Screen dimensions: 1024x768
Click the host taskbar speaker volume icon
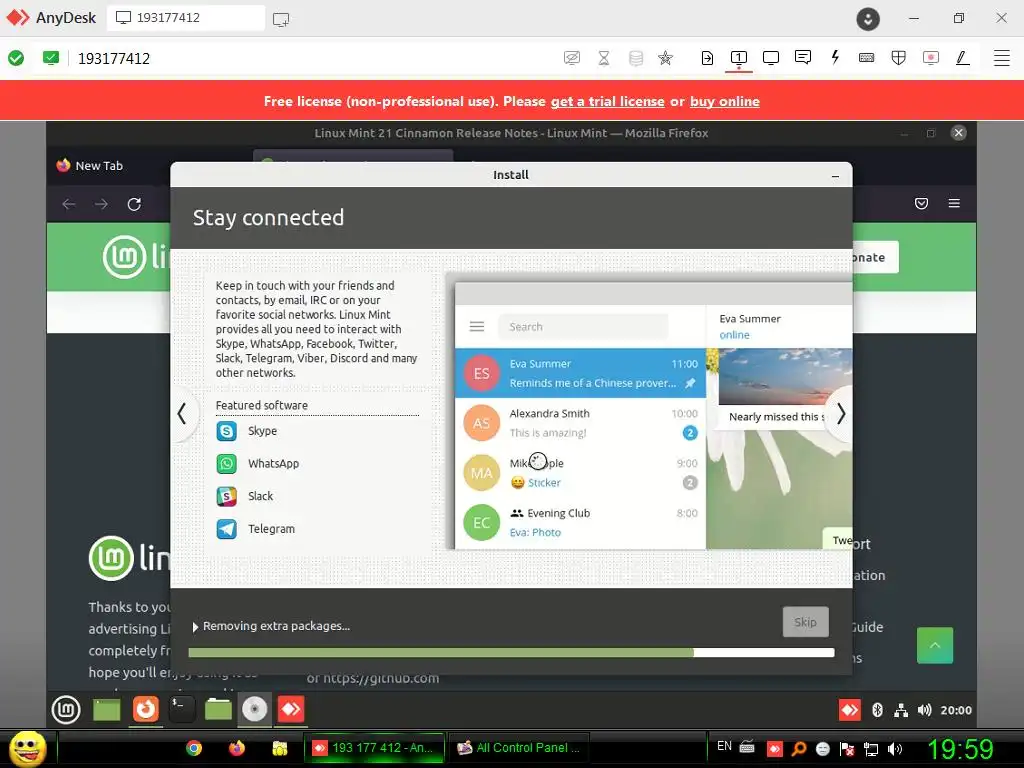click(x=895, y=749)
